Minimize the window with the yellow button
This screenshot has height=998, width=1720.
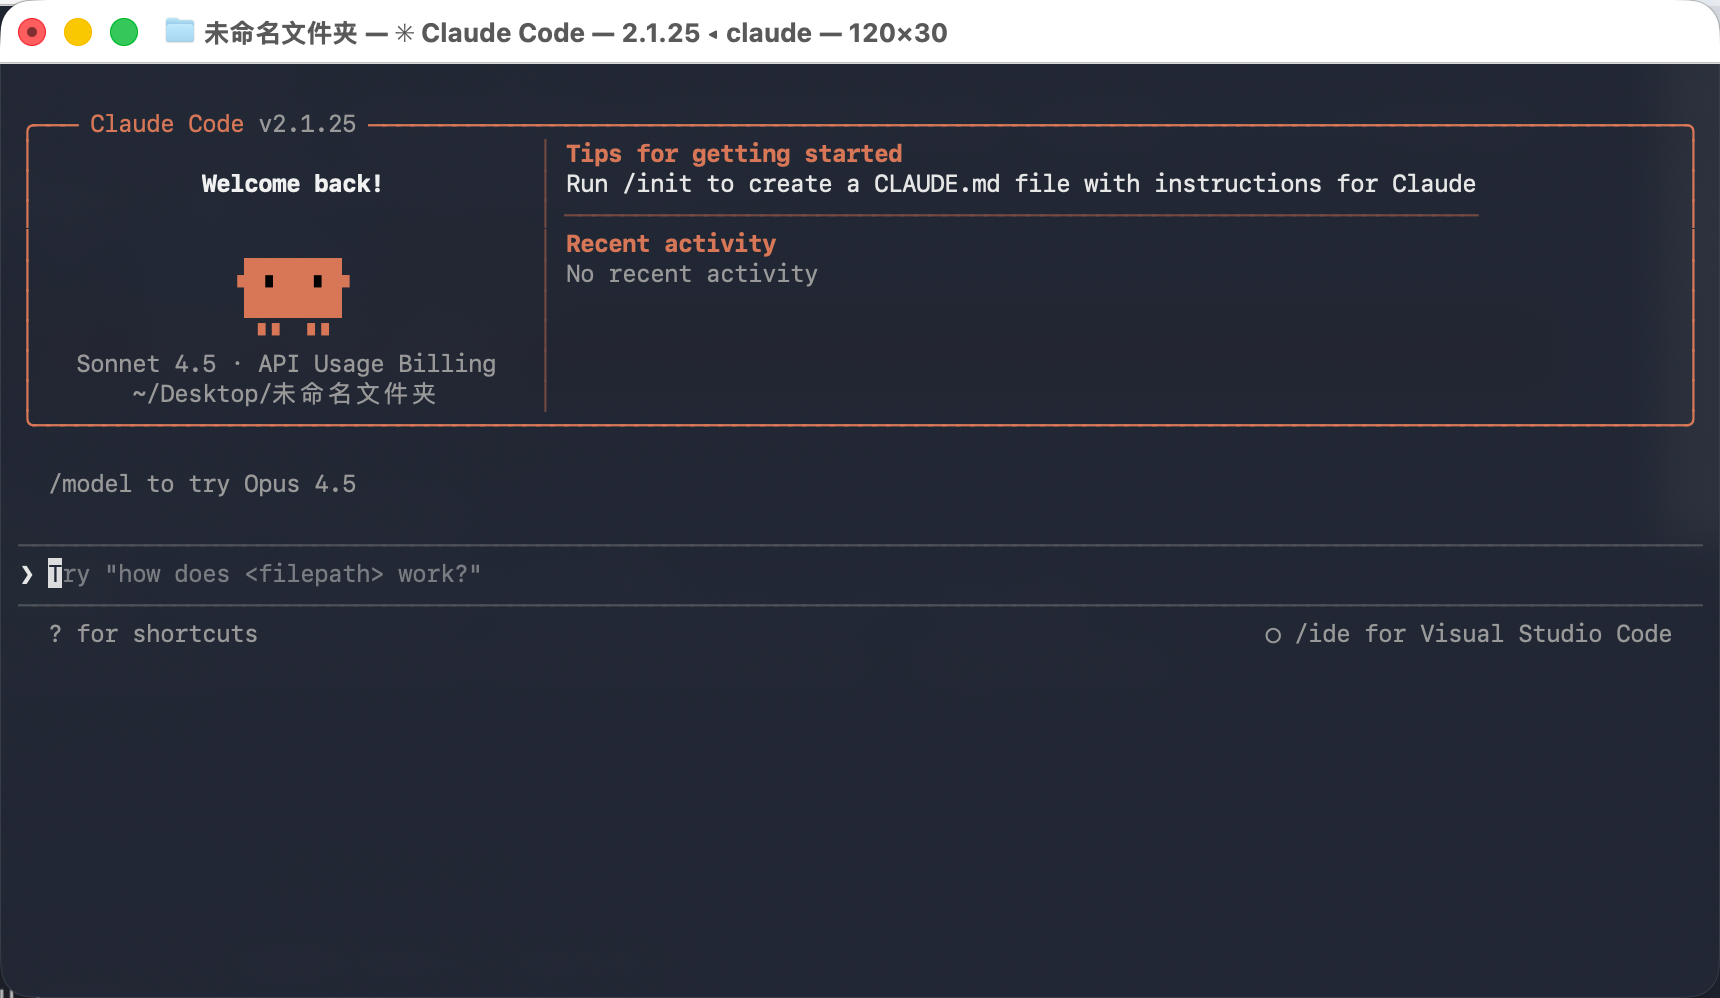[78, 33]
